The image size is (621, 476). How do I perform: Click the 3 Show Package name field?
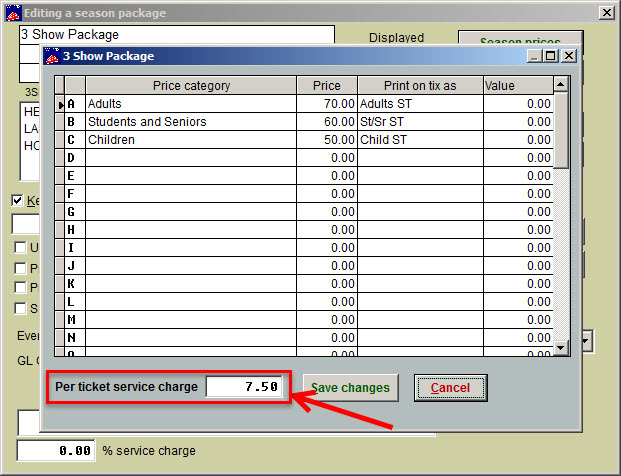[x=177, y=34]
